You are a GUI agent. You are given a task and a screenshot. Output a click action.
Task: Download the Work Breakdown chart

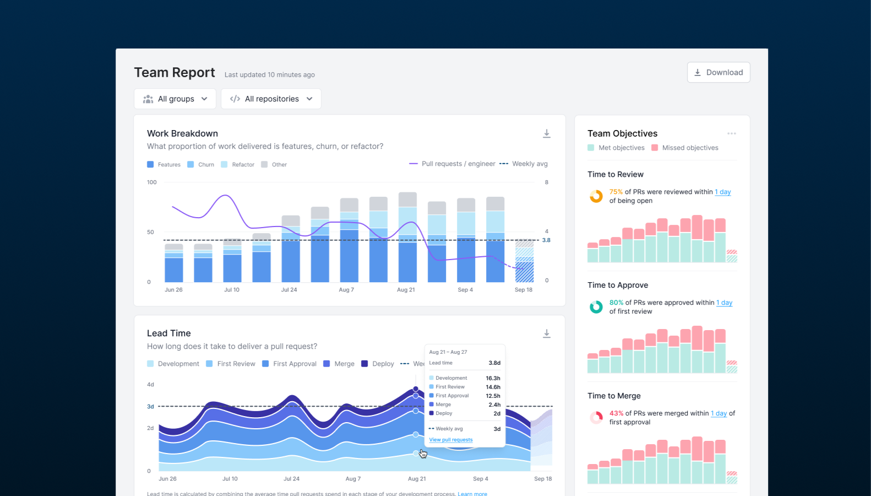pos(546,134)
